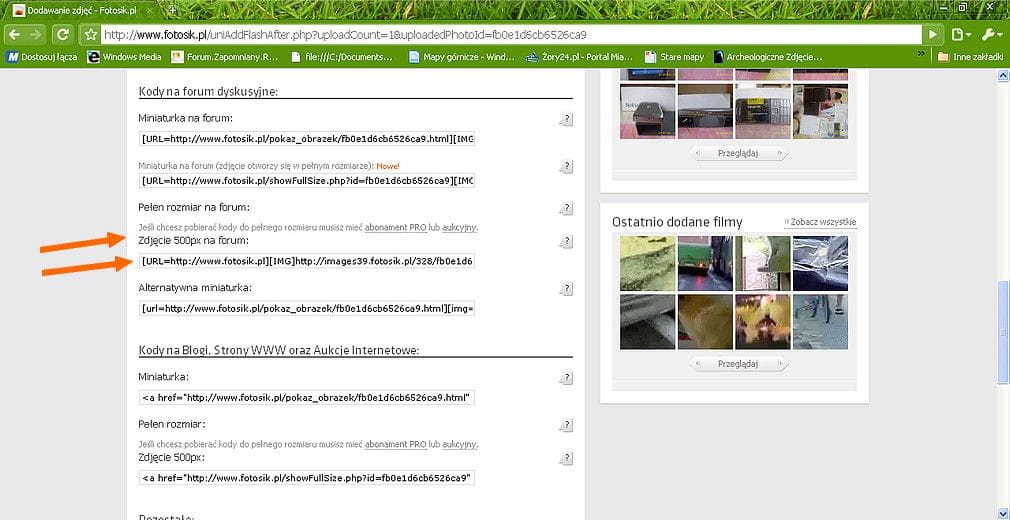Open second photo thumbnail in the photos row
The height and width of the screenshot is (520, 1010).
click(705, 111)
